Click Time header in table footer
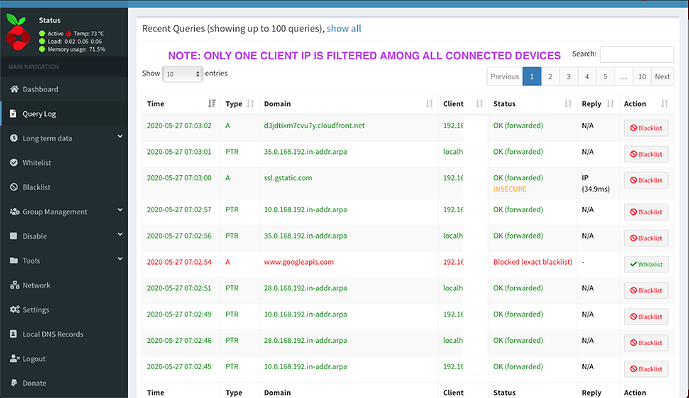689x398 pixels. [155, 393]
